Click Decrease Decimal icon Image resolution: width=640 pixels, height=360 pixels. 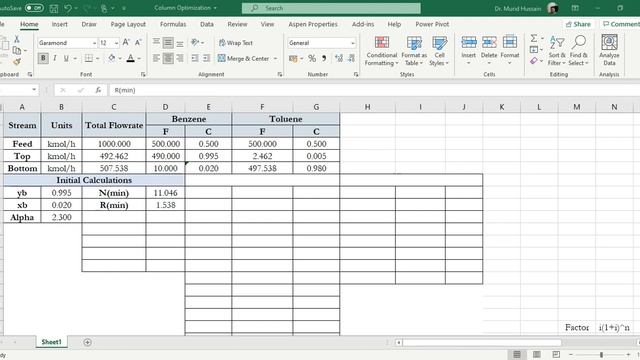point(351,58)
